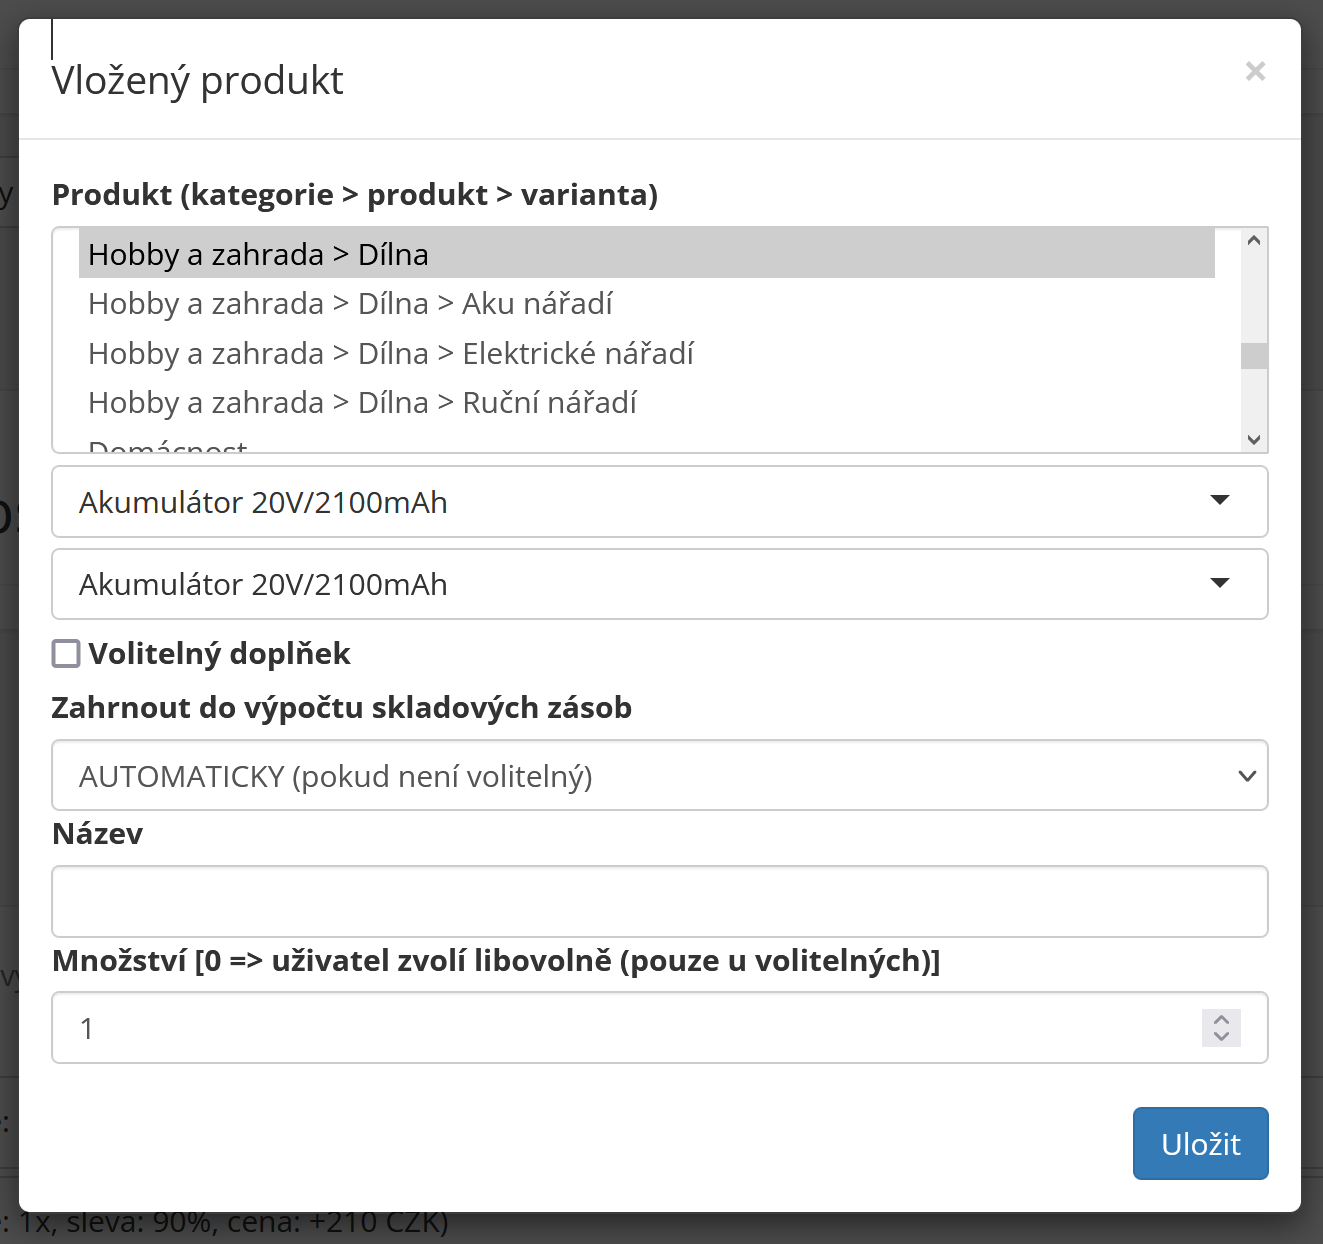Click the Uložit button
The height and width of the screenshot is (1244, 1323).
1201,1143
